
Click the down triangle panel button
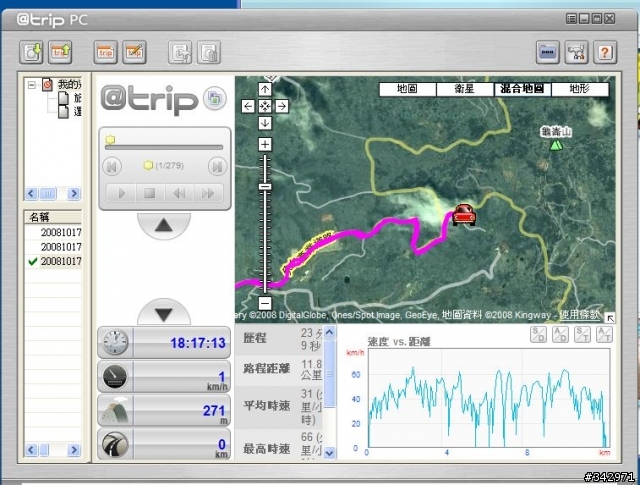click(x=164, y=313)
